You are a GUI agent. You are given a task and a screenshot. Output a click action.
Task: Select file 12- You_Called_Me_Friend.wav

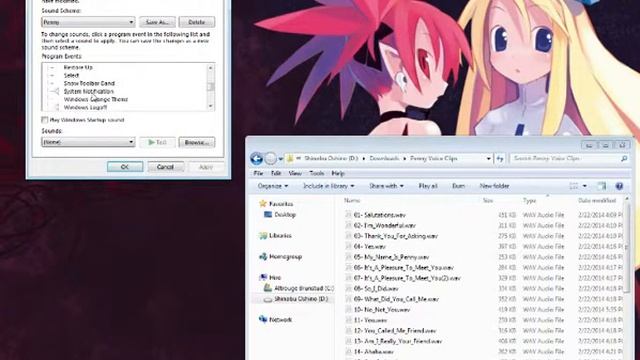point(395,331)
